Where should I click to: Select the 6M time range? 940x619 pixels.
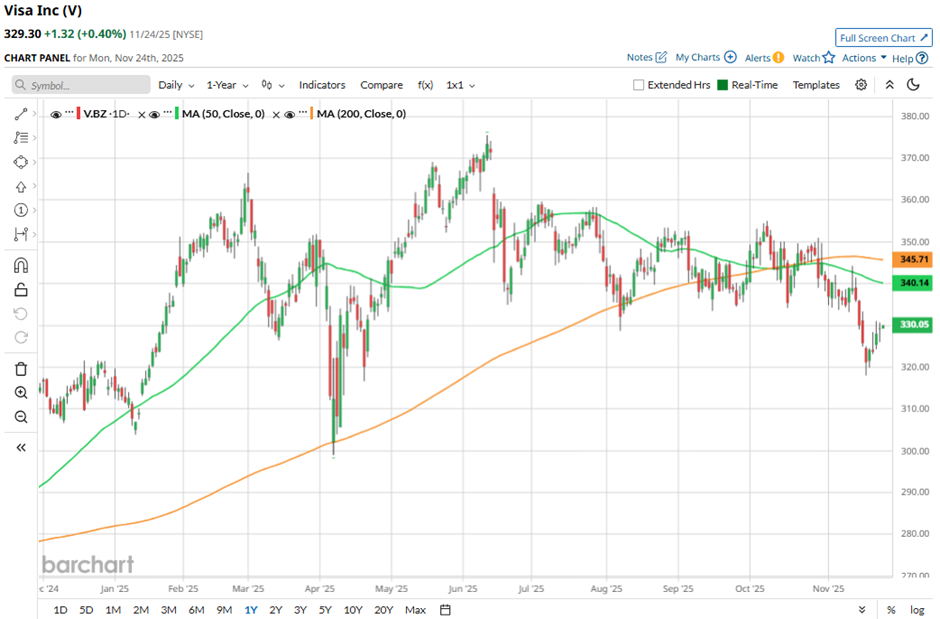(197, 609)
